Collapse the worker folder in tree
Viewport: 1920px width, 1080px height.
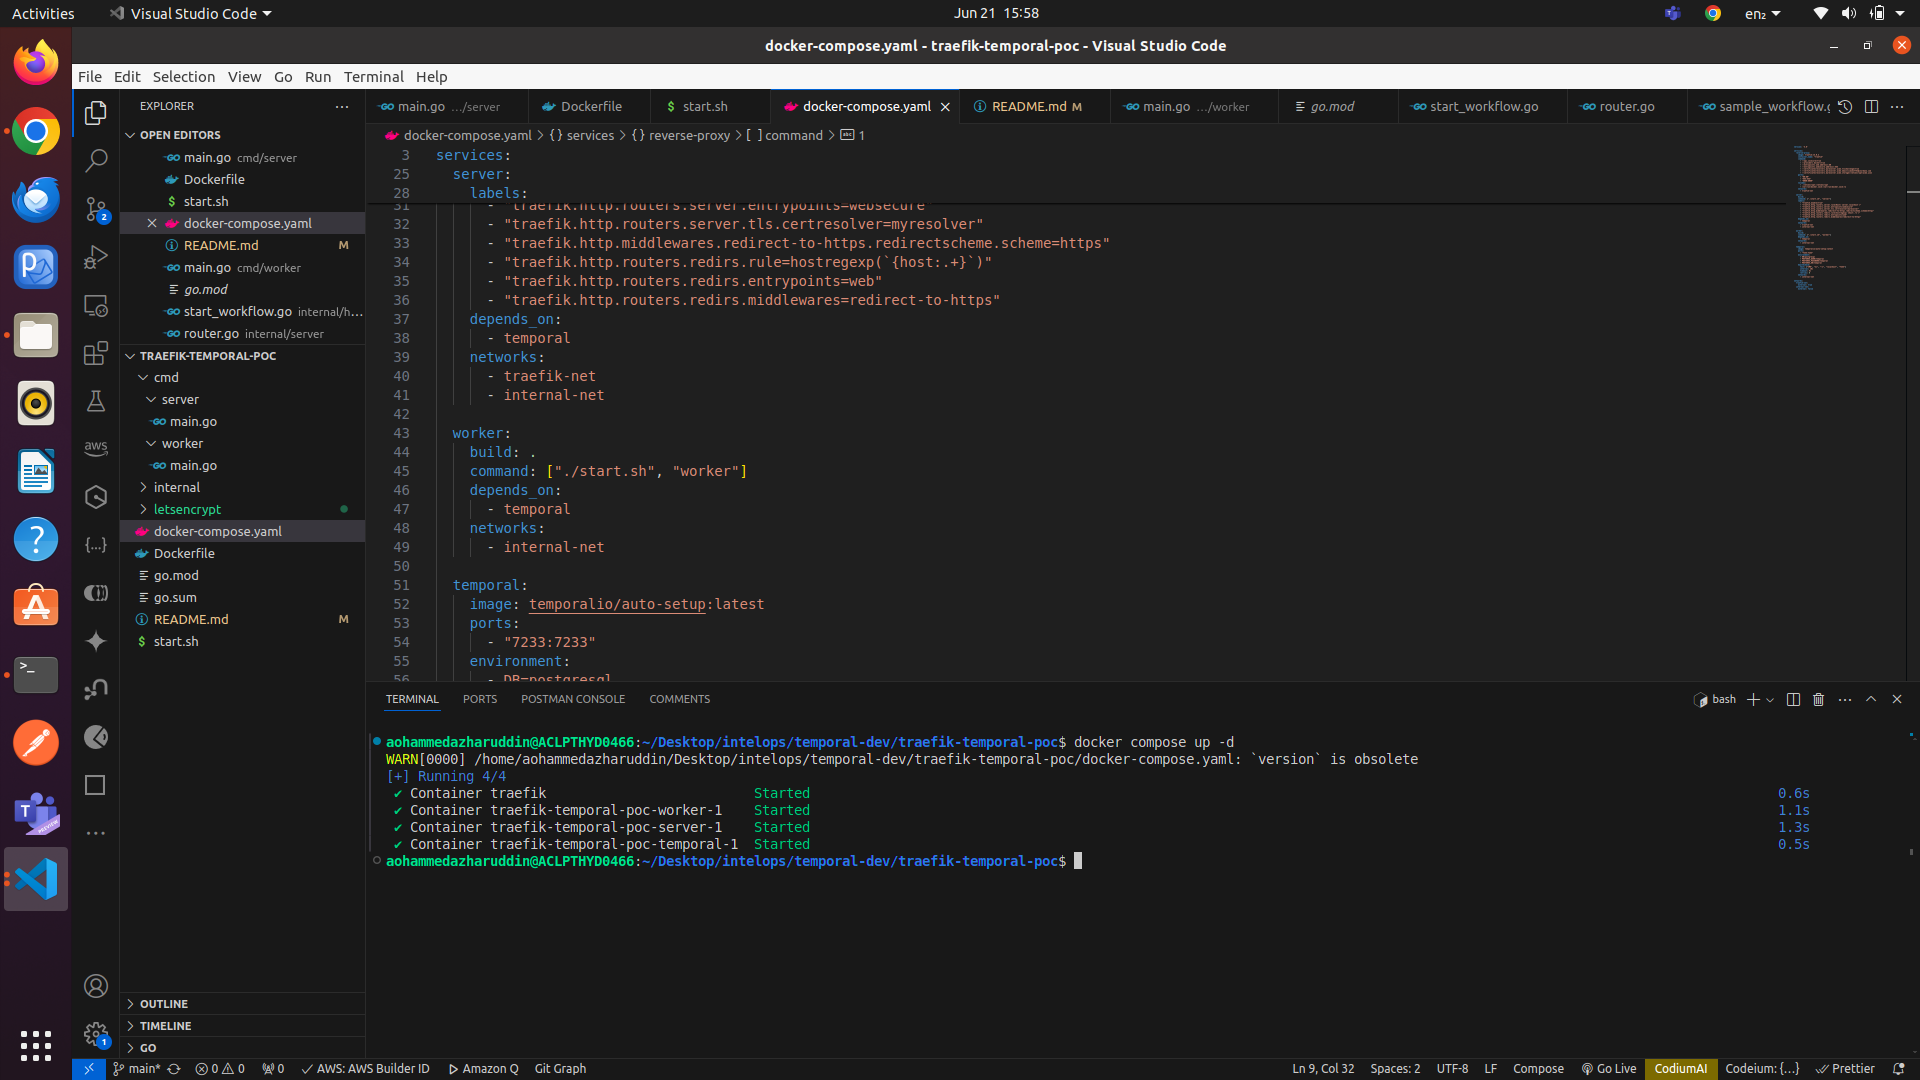[x=182, y=443]
